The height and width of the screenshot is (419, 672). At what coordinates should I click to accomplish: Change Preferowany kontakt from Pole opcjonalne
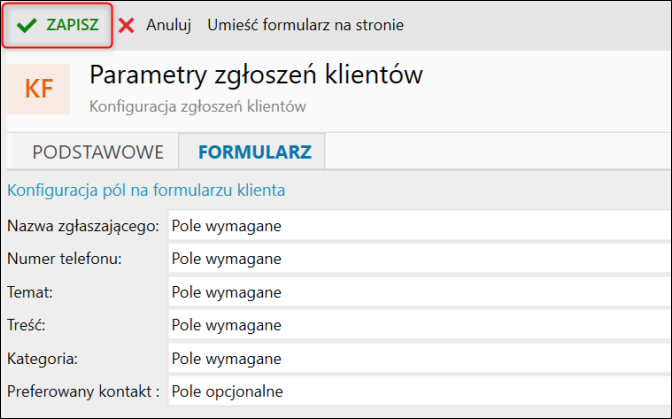(x=419, y=391)
